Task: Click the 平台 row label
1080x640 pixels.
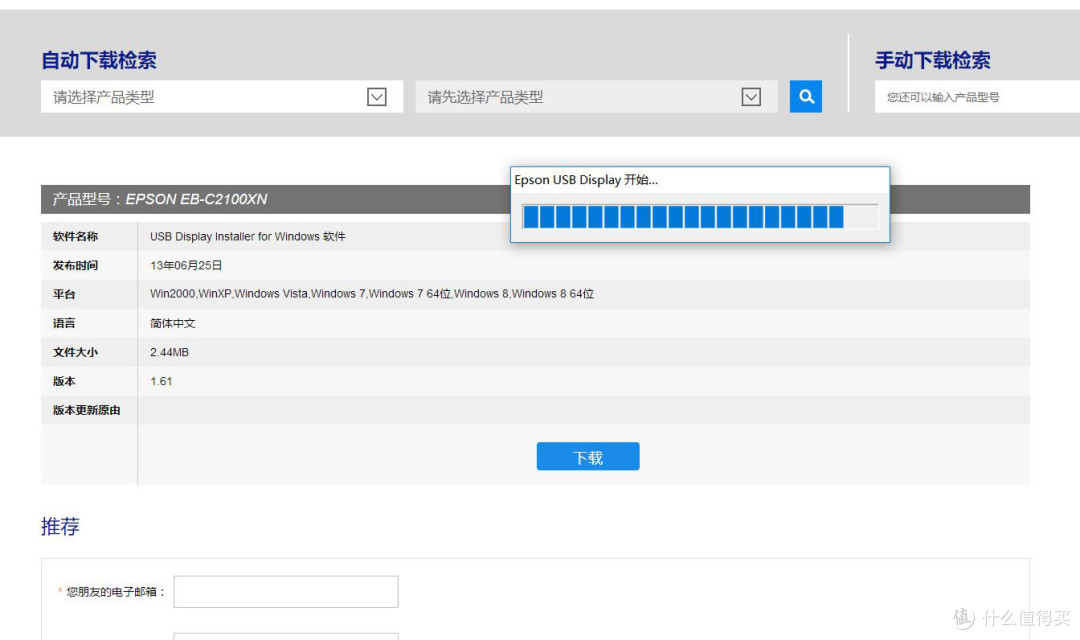Action: [x=64, y=294]
